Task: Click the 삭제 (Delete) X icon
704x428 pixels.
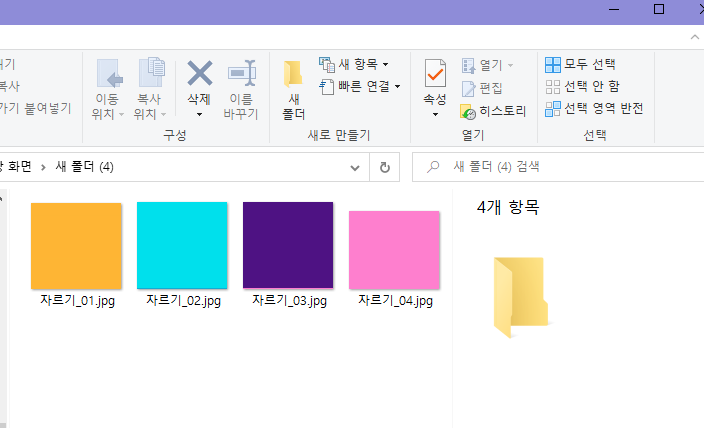Action: click(200, 73)
